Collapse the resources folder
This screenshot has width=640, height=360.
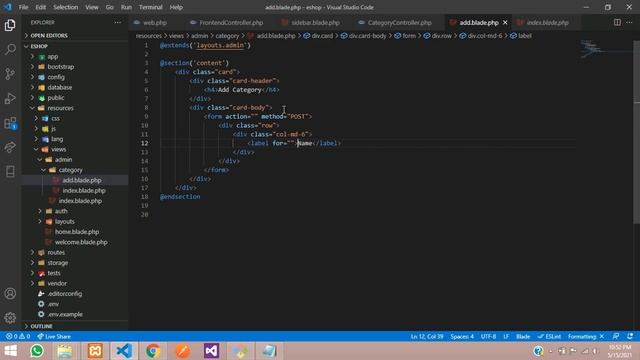(60, 108)
